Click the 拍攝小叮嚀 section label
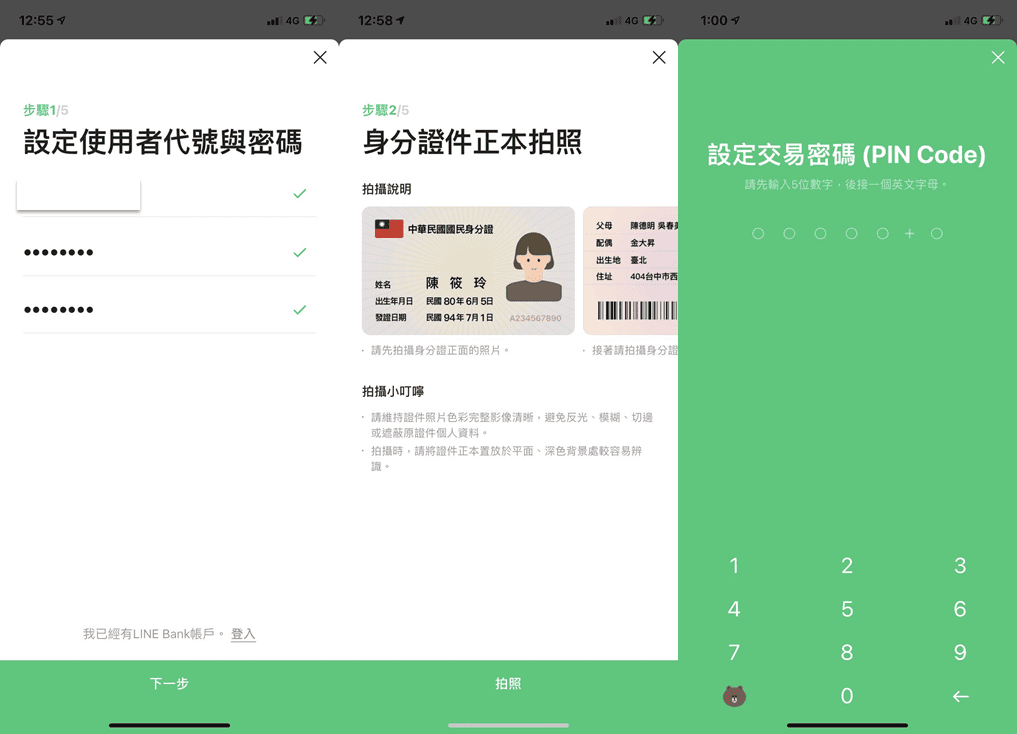 pyautogui.click(x=393, y=392)
